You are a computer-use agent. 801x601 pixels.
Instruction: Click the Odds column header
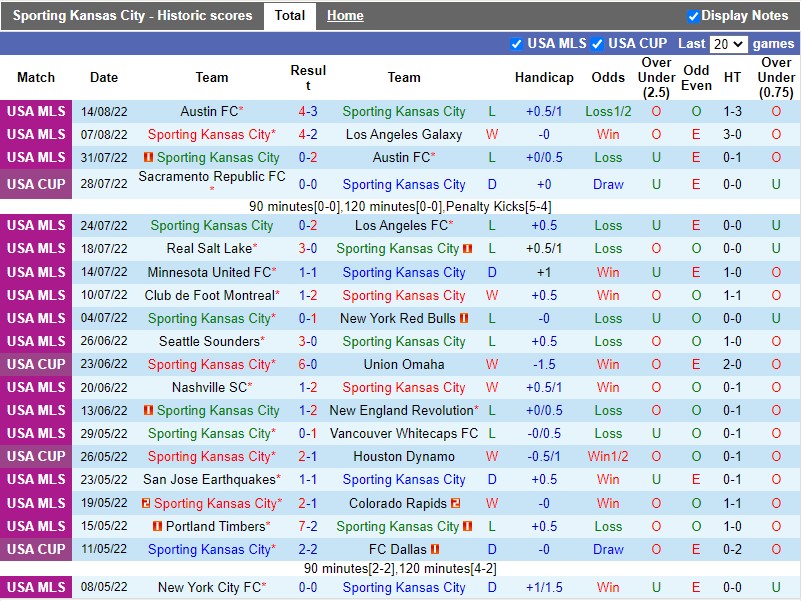pyautogui.click(x=608, y=78)
